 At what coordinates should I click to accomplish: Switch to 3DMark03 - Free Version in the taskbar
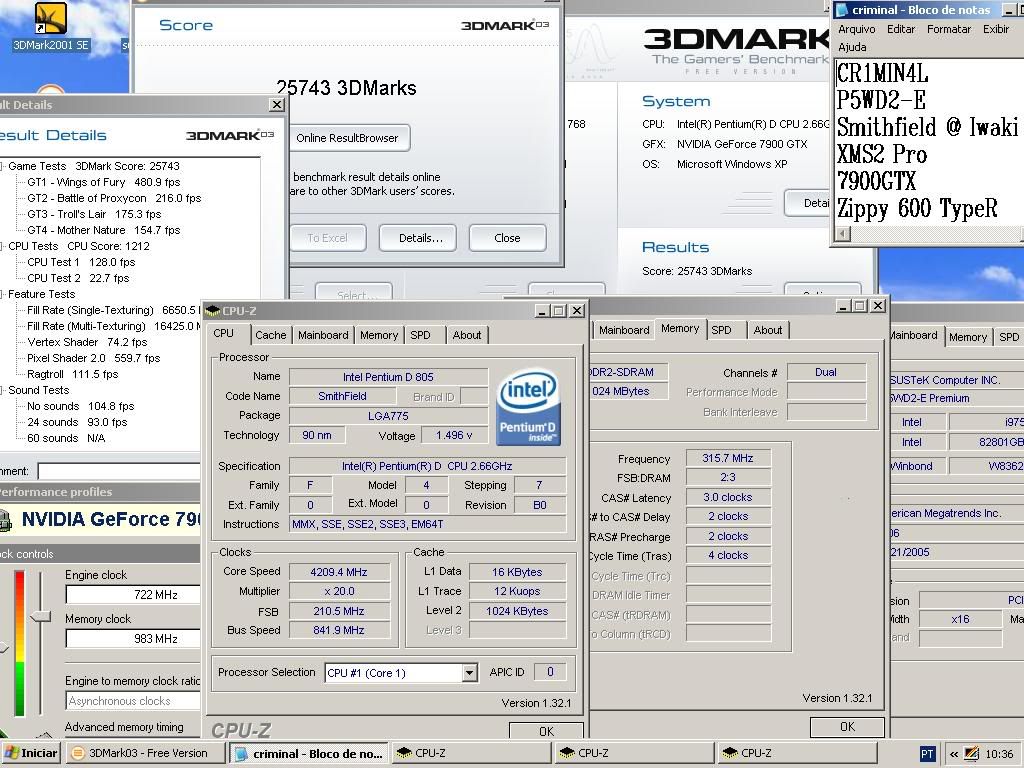[148, 753]
